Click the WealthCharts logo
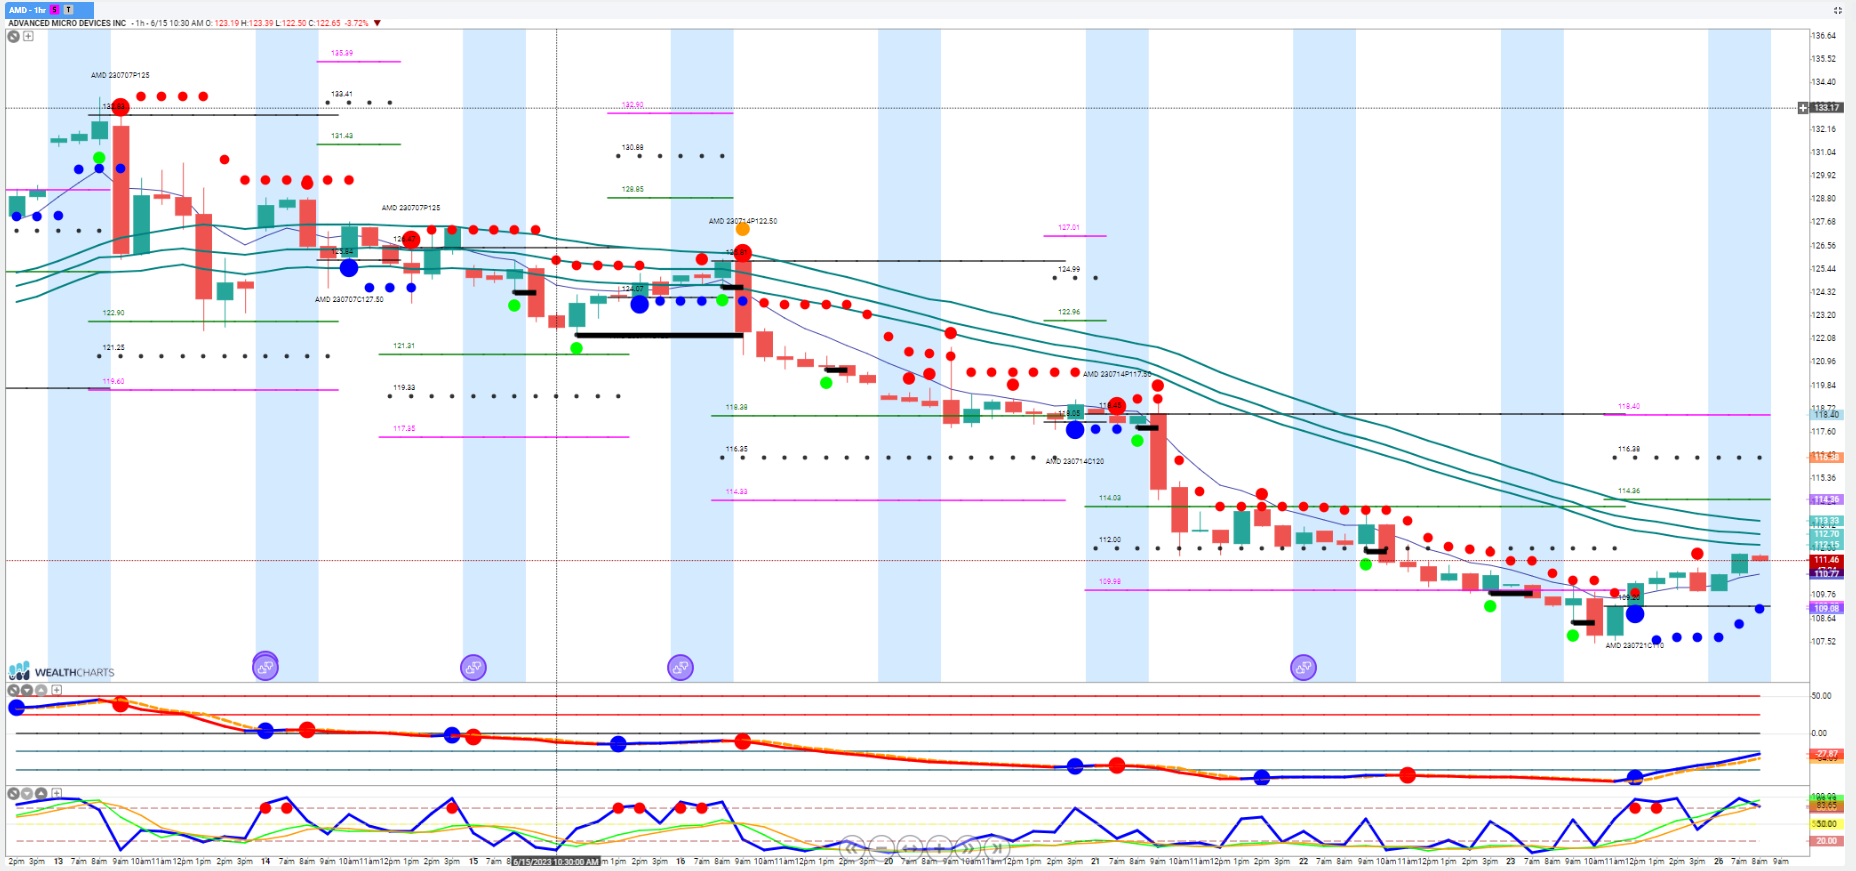Viewport: 1856px width, 871px height. click(x=62, y=672)
